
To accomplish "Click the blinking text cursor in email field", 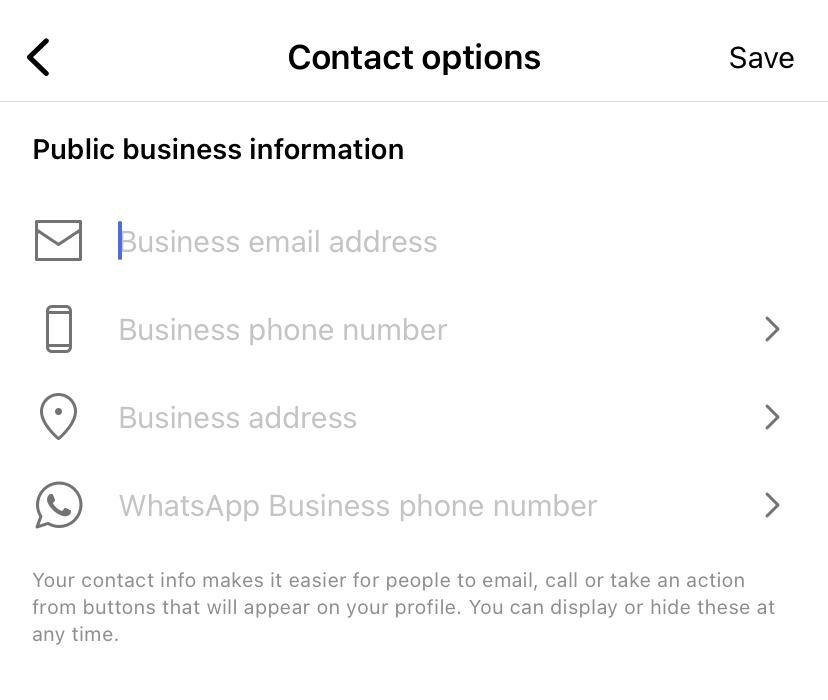I will [x=120, y=241].
